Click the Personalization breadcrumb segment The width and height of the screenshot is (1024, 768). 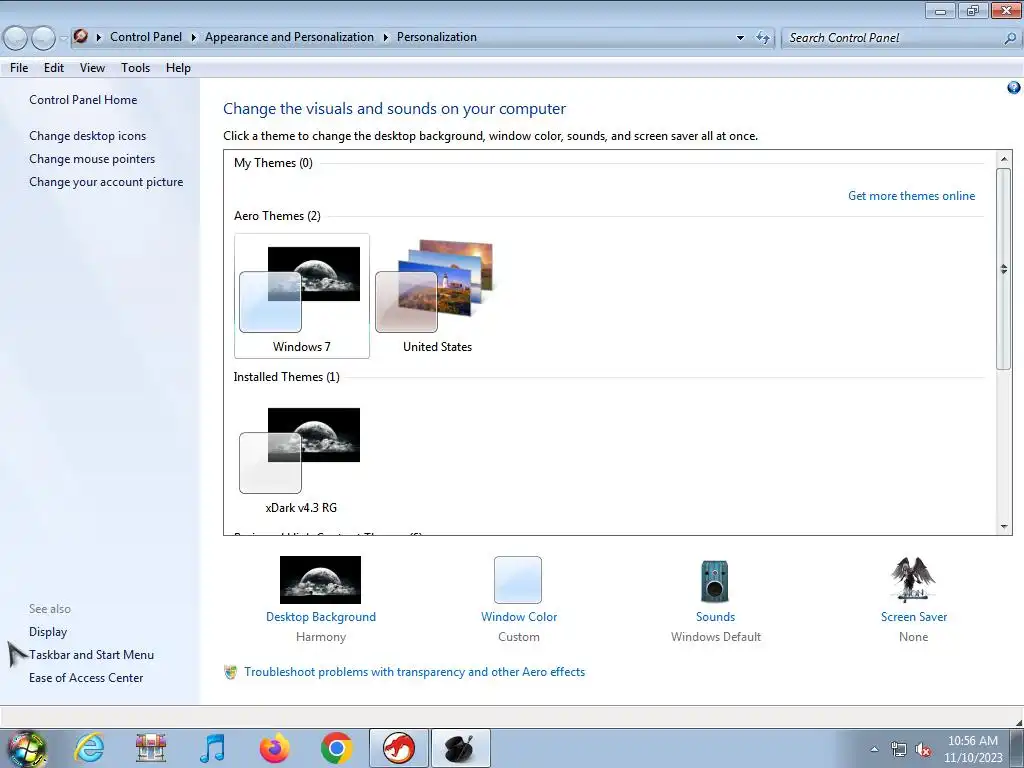437,37
